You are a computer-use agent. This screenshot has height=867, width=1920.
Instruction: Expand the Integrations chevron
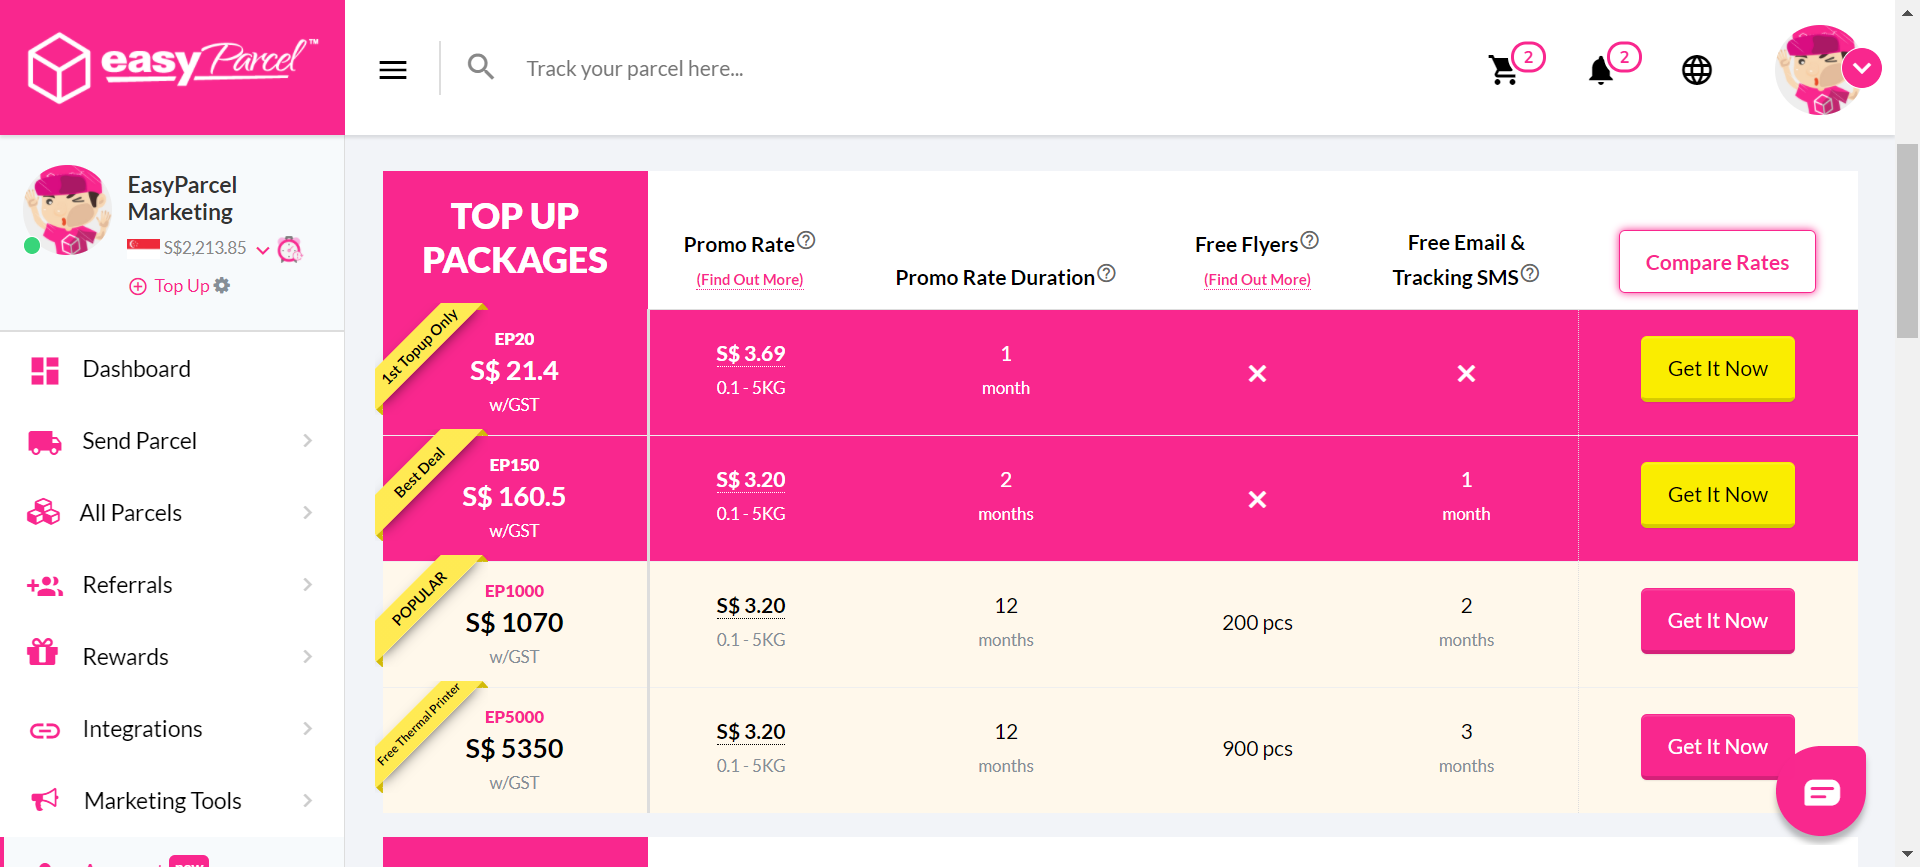(307, 729)
